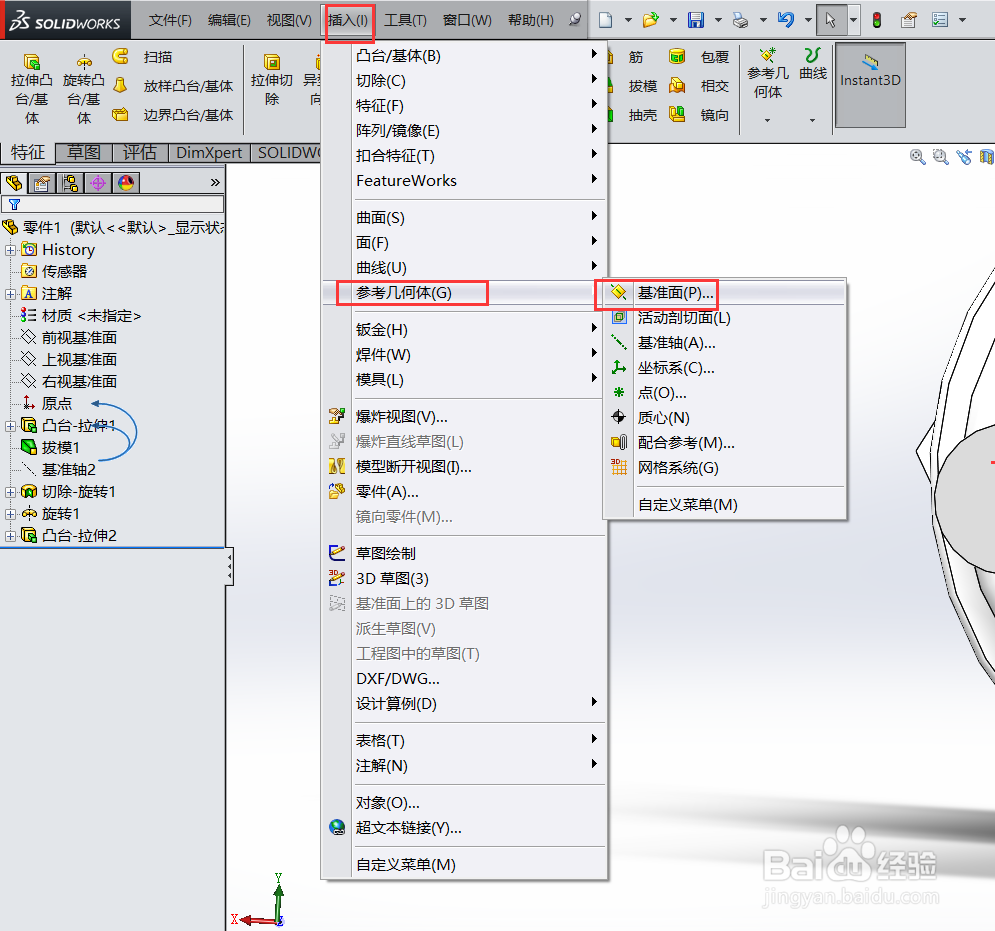
Task: Open PropertyManager tab icon
Action: point(42,183)
